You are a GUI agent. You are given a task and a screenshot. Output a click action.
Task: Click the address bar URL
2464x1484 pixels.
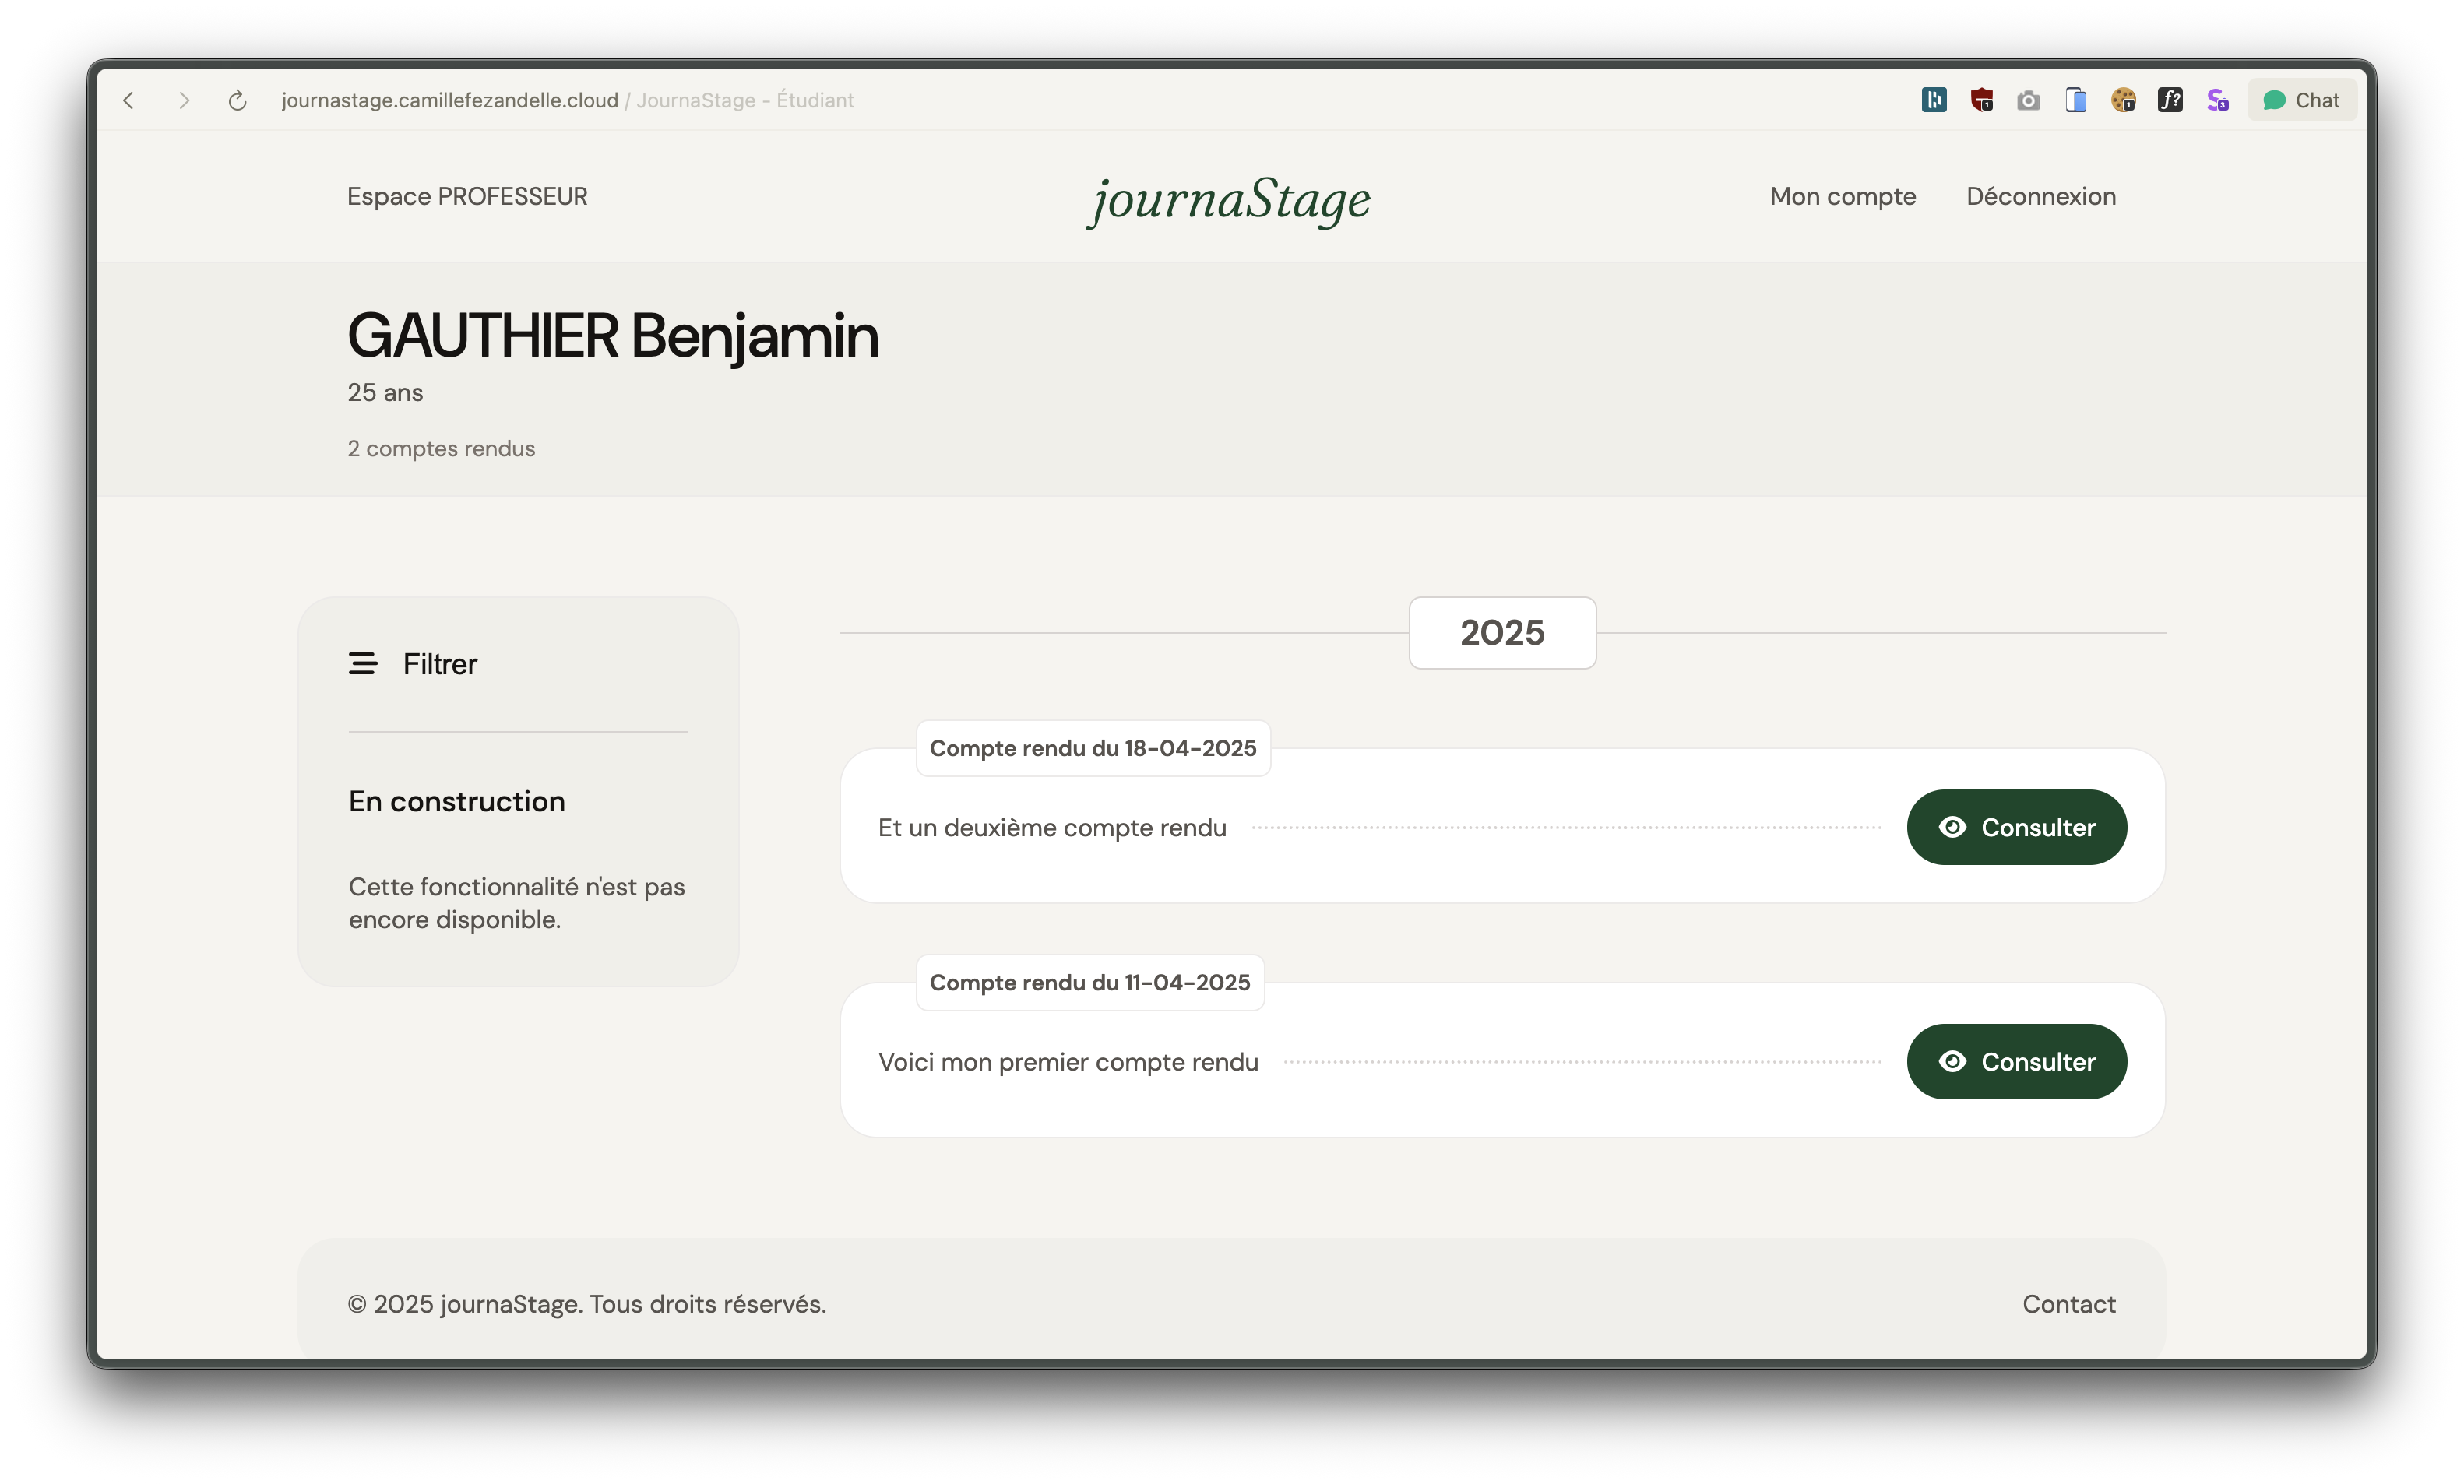tap(450, 100)
